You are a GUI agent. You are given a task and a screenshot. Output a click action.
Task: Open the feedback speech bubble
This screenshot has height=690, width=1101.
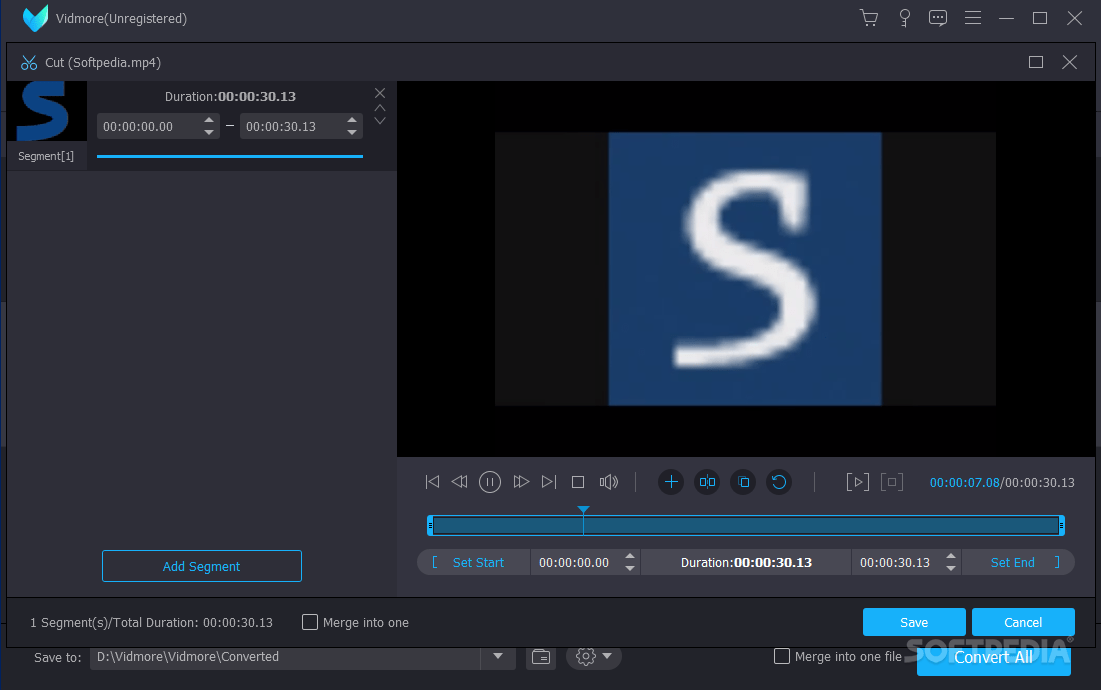[938, 17]
